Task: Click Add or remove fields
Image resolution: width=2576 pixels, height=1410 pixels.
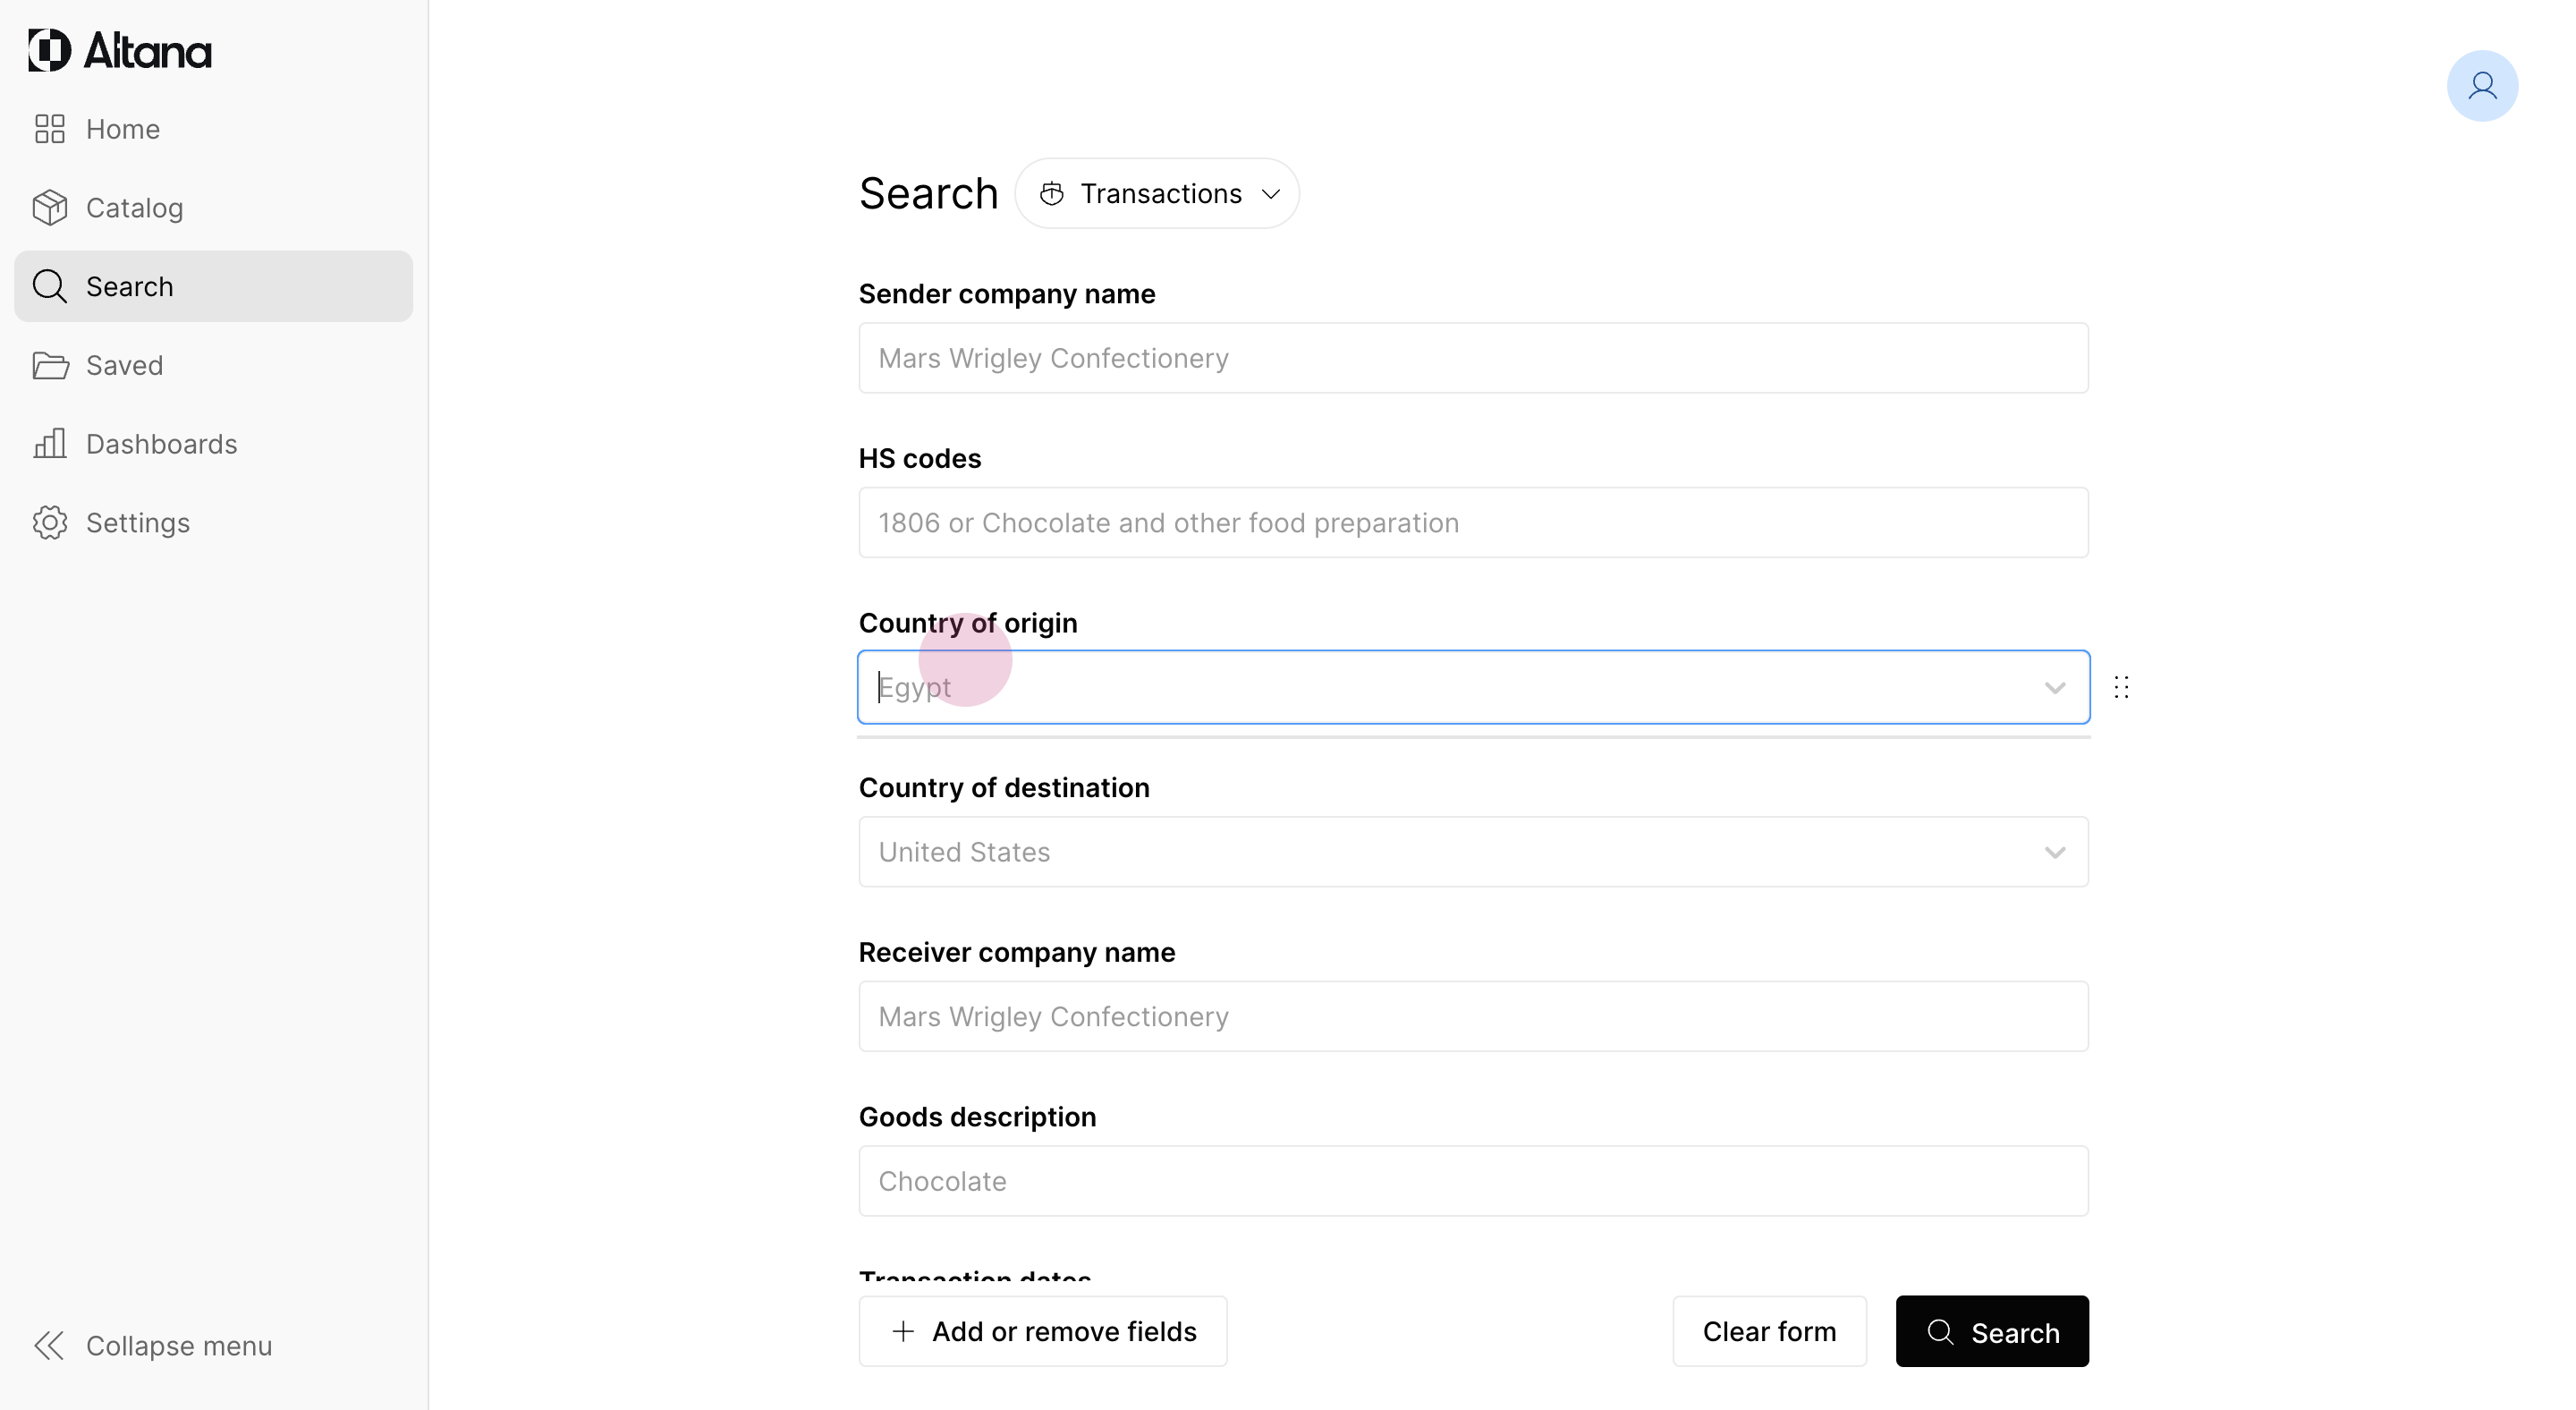Action: pyautogui.click(x=1042, y=1331)
